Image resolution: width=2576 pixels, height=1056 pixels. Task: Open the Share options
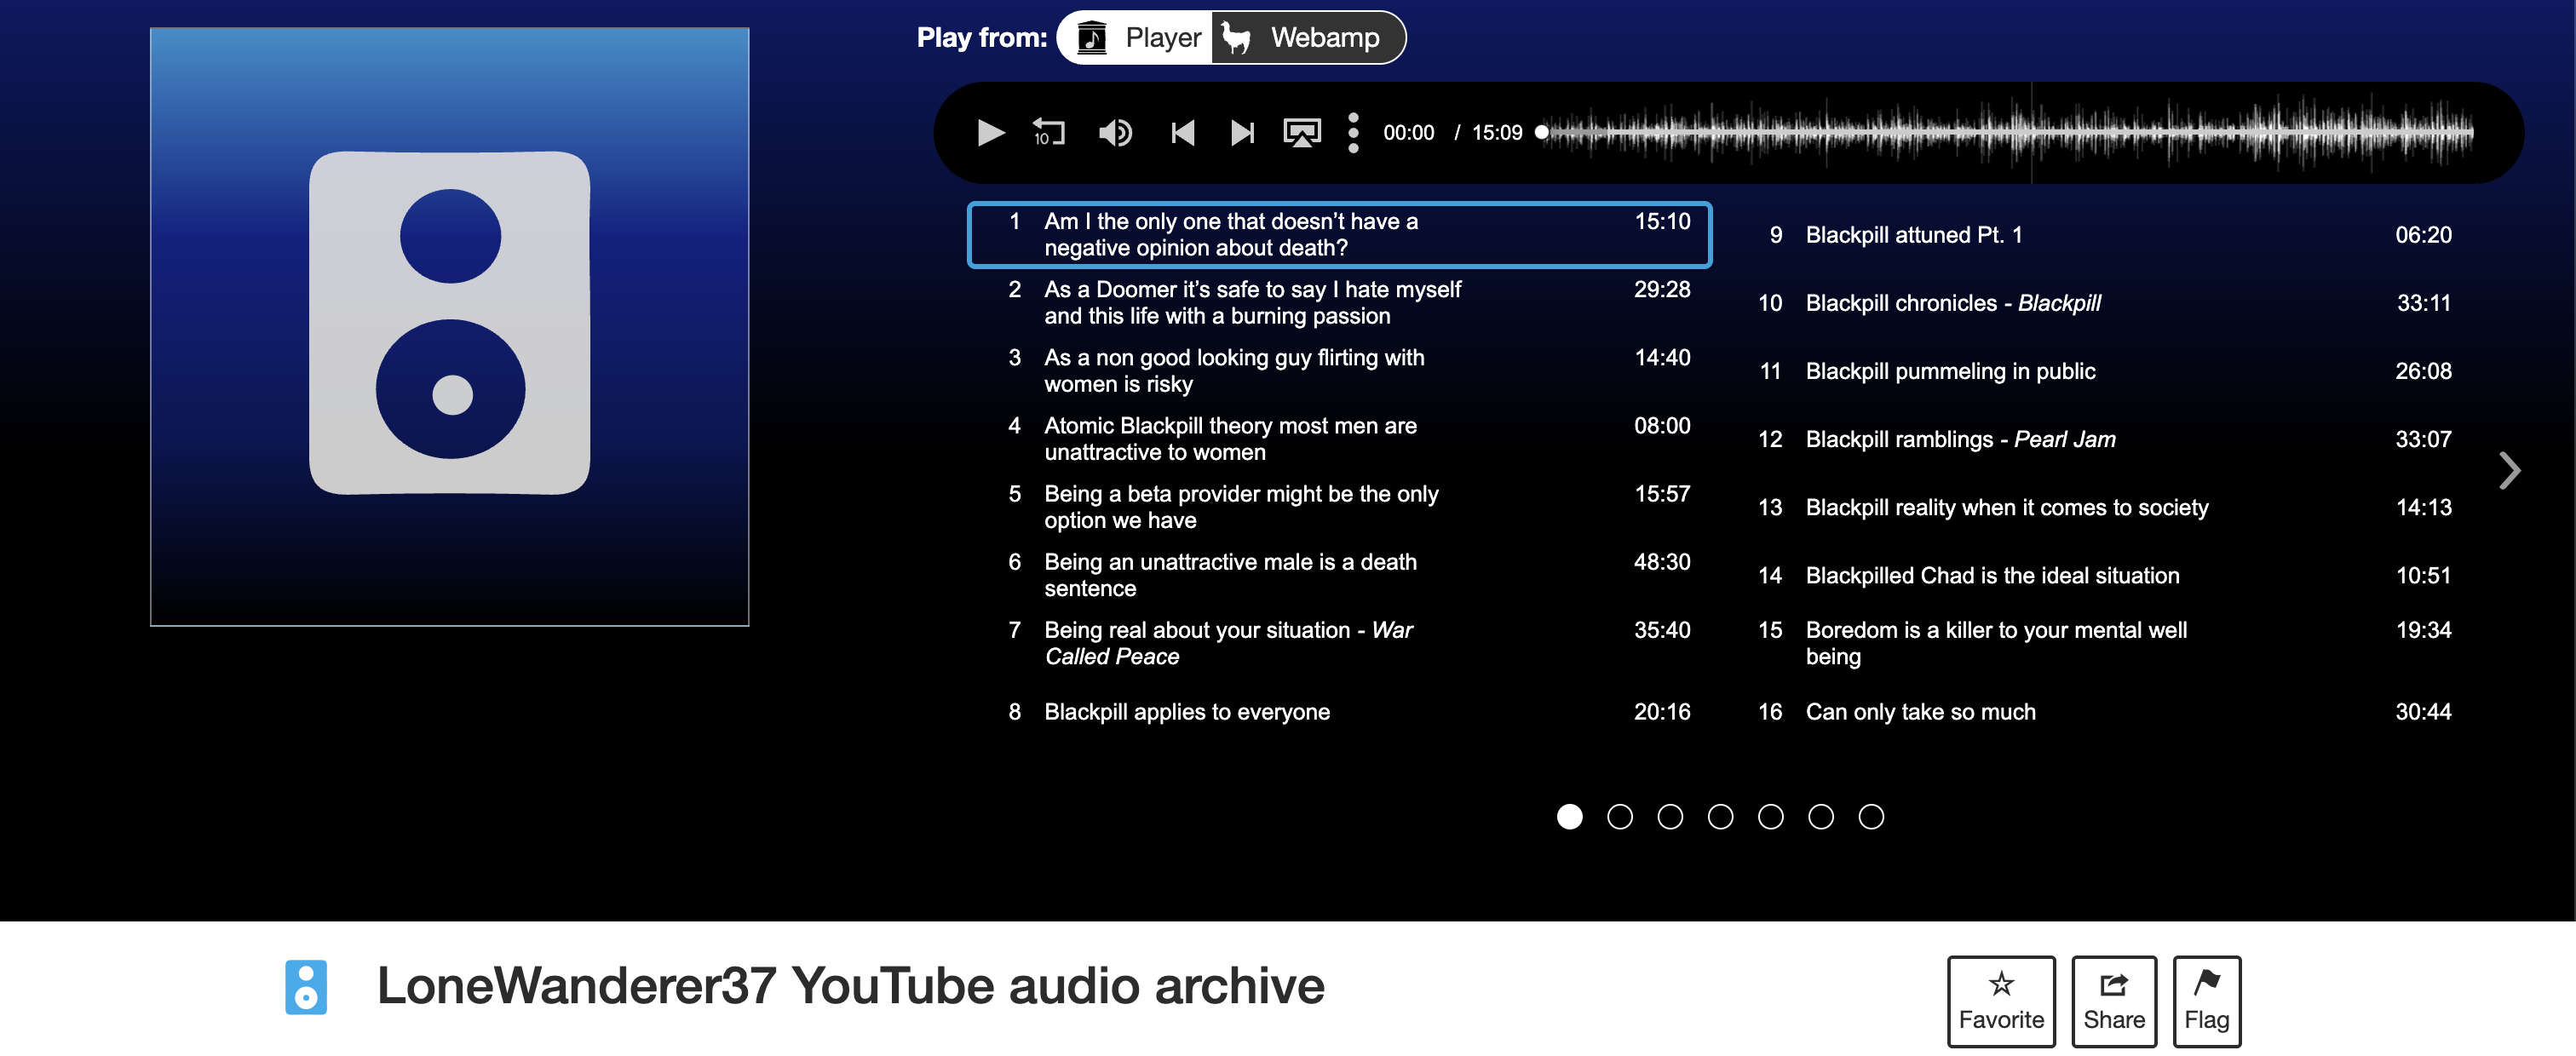click(x=2114, y=1001)
